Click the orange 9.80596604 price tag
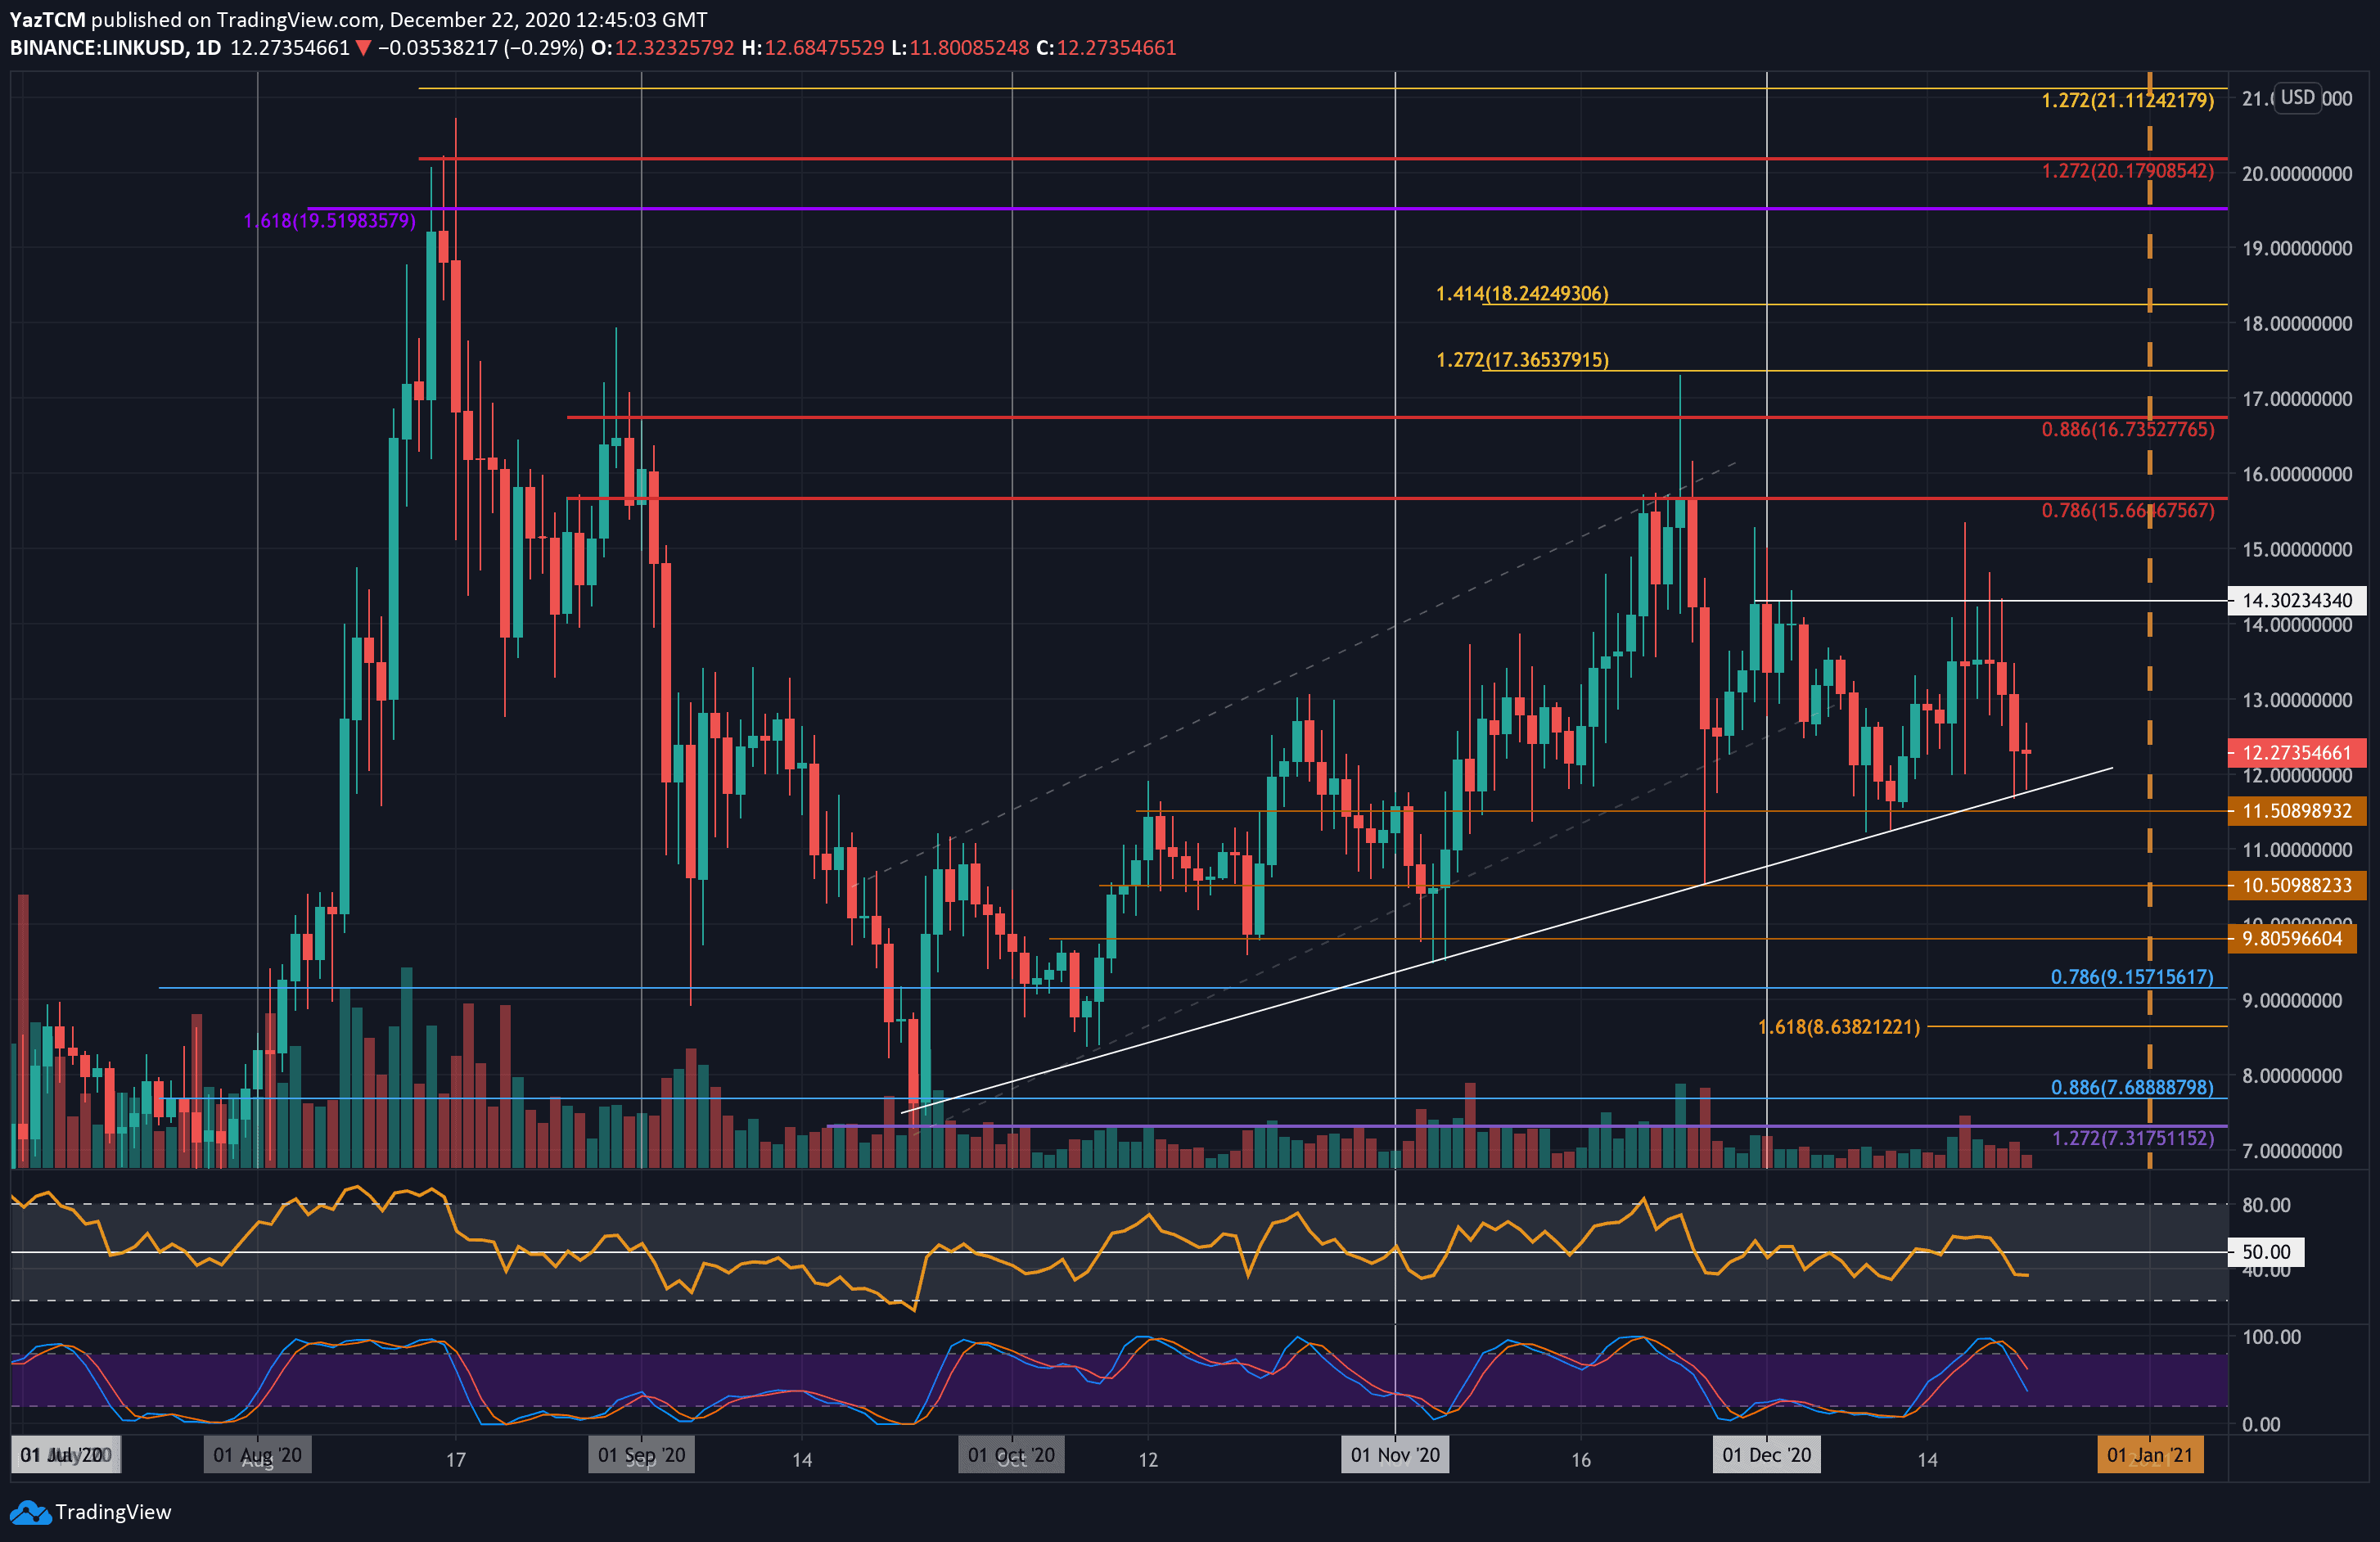Image resolution: width=2380 pixels, height=1542 pixels. coord(2292,938)
